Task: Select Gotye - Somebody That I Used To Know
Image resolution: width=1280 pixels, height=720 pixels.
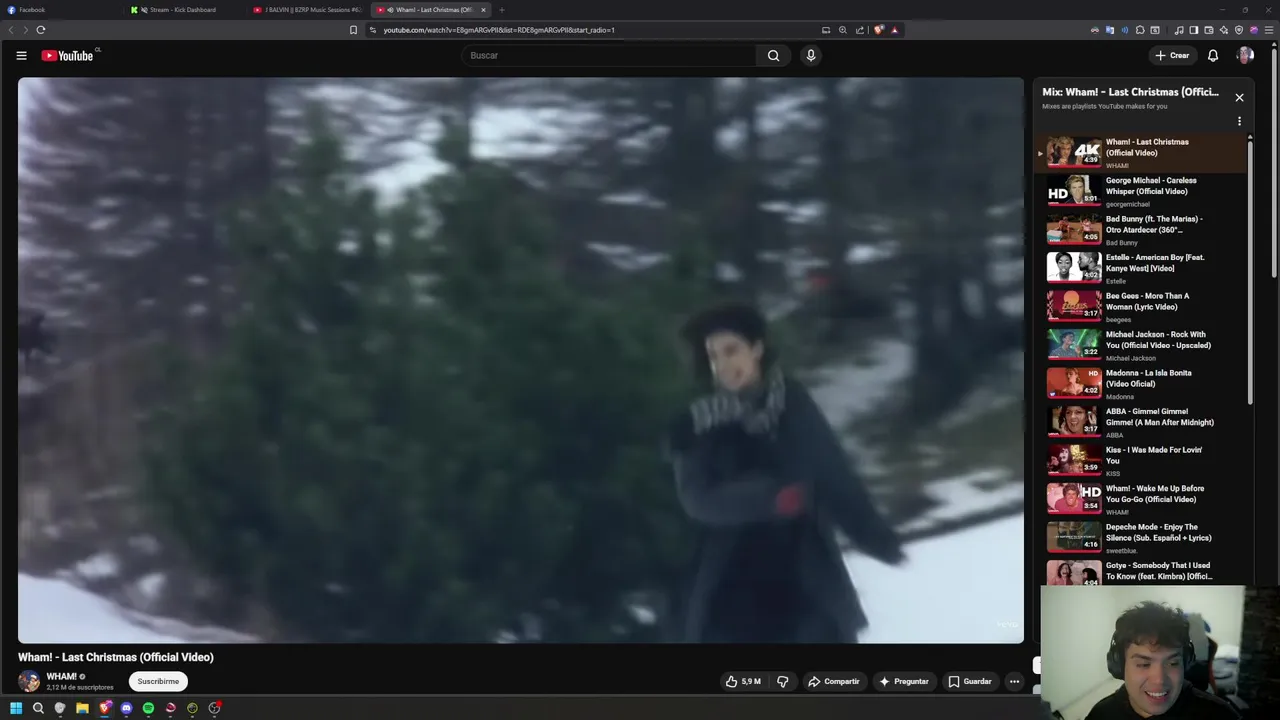Action: 1142,572
